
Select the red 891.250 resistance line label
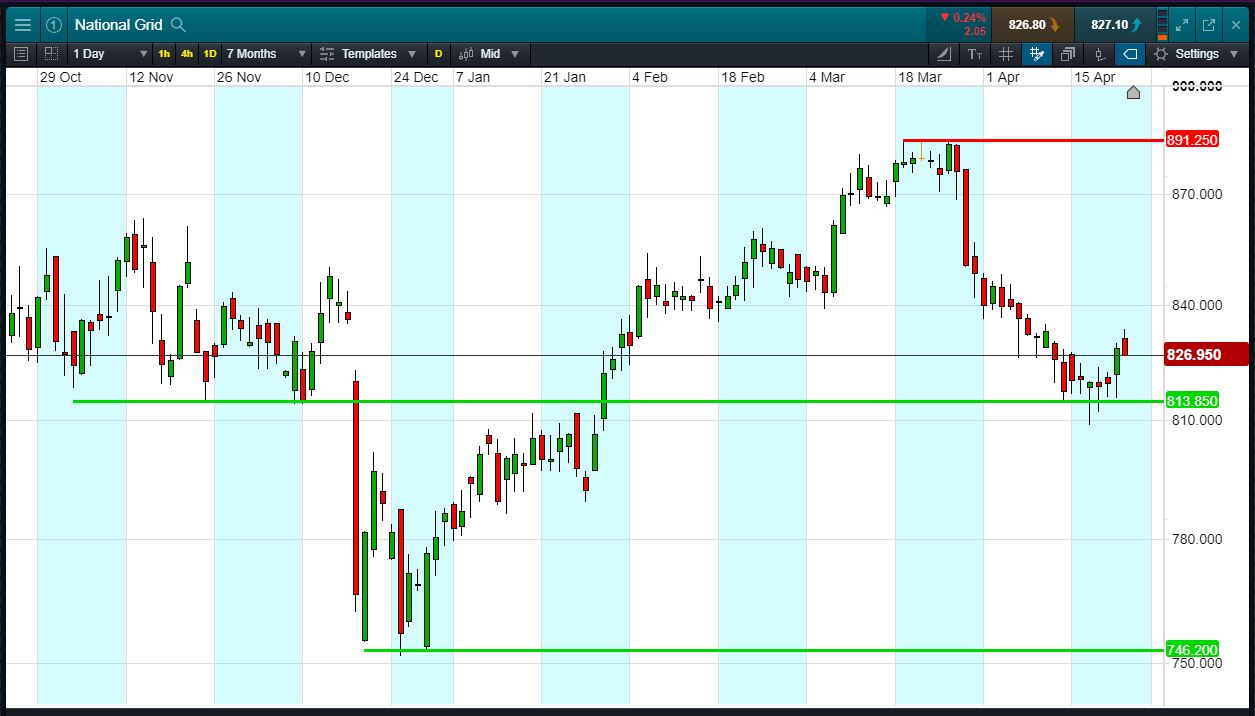click(x=1192, y=140)
